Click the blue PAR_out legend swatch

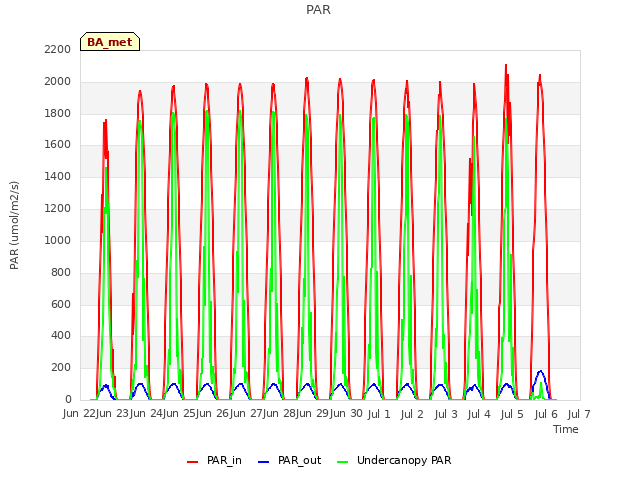click(x=263, y=461)
